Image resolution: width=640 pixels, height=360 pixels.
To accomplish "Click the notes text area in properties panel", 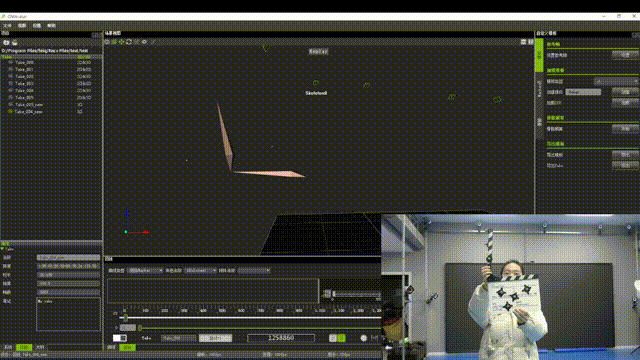I will click(68, 314).
